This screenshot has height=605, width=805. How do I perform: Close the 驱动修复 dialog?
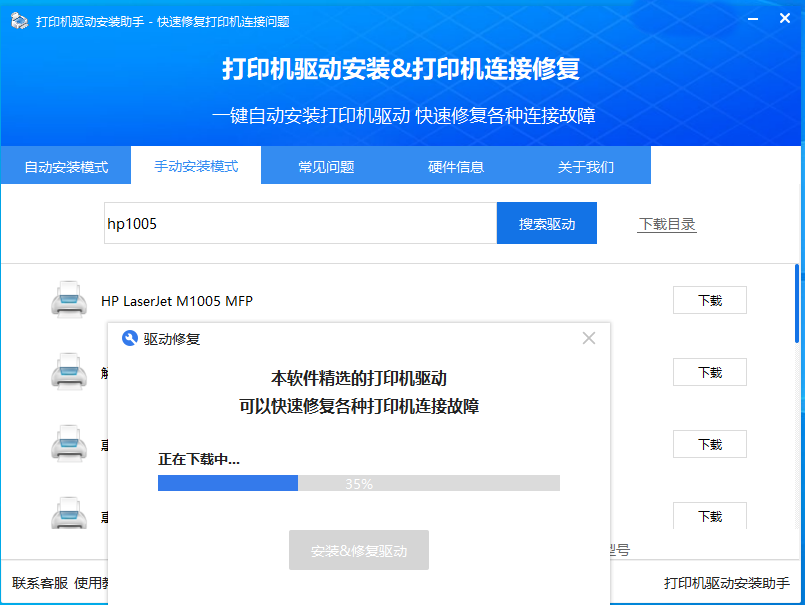[588, 338]
